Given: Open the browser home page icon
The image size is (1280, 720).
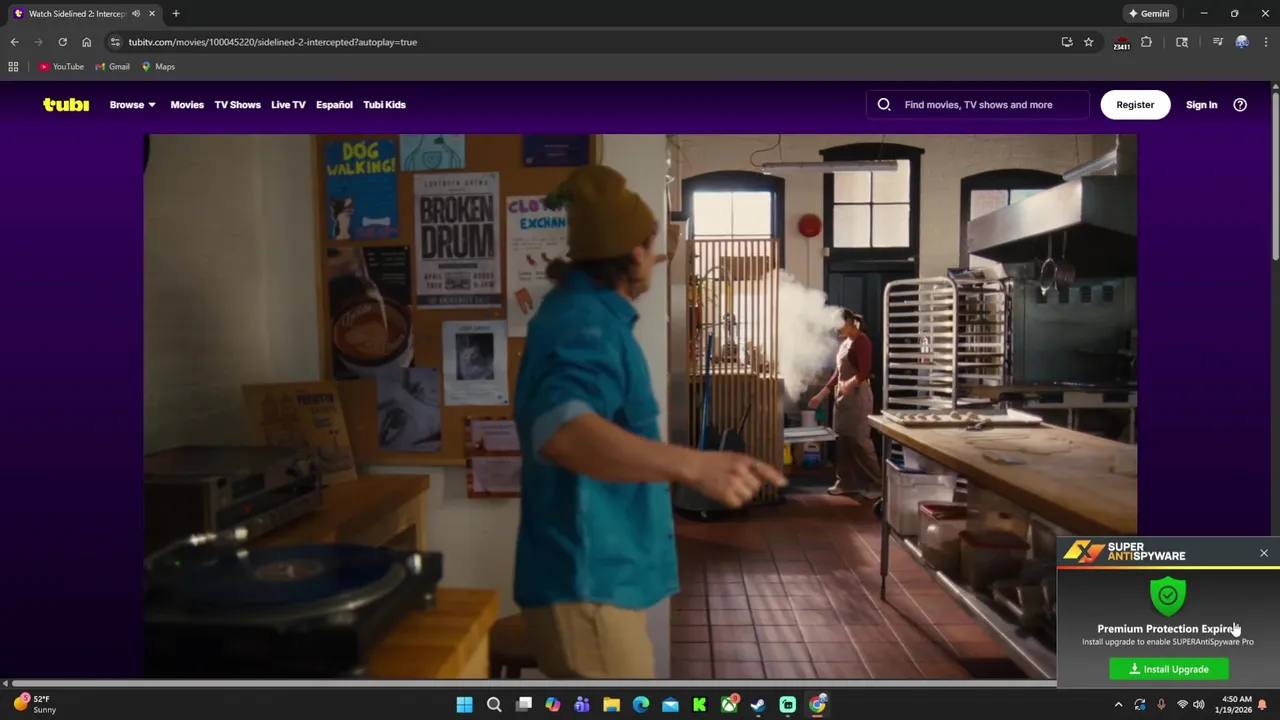Looking at the screenshot, I should (87, 42).
